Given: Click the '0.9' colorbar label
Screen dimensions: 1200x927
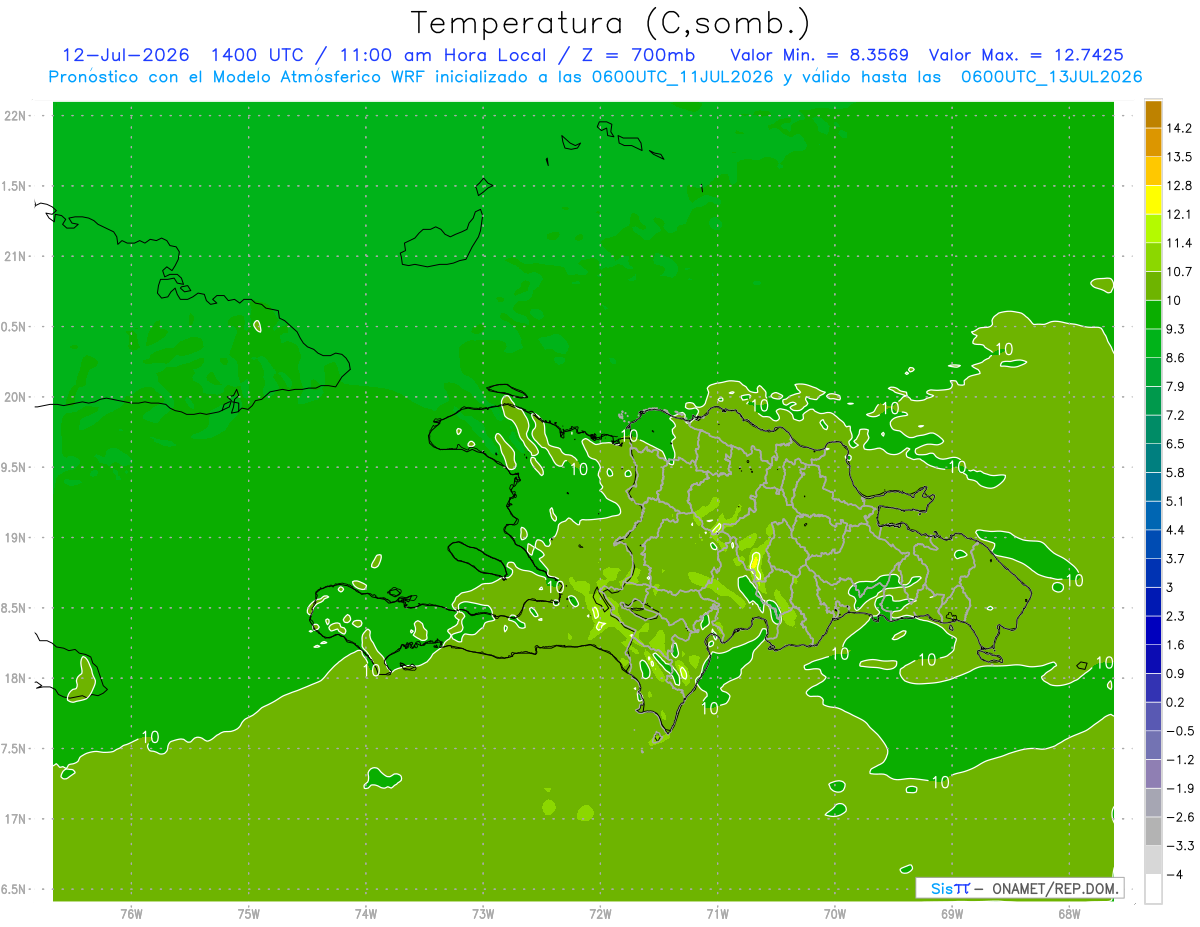Looking at the screenshot, I should [x=1177, y=674].
